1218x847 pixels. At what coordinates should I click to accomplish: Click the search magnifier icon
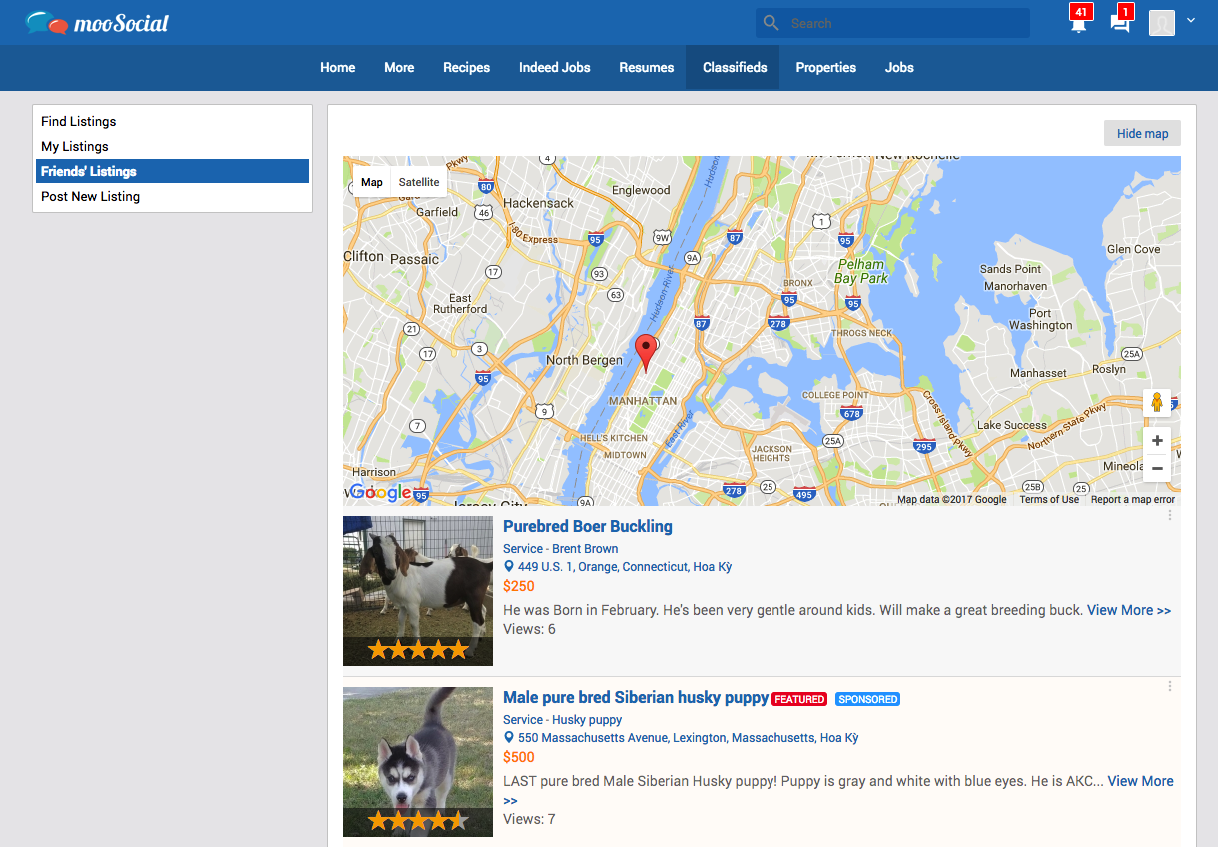(770, 23)
